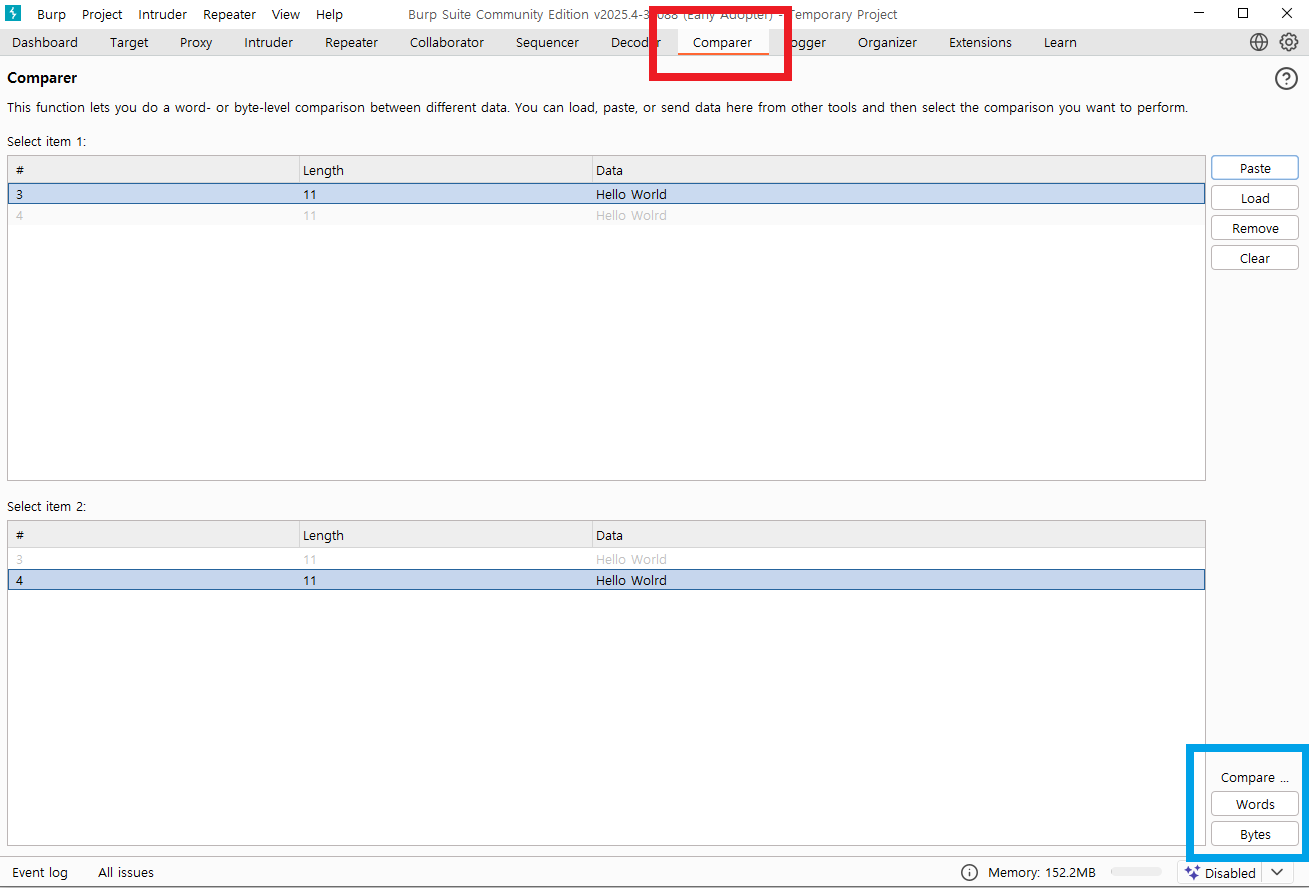Image resolution: width=1309 pixels, height=888 pixels.
Task: Click the Memory: 152.2MB status text
Action: click(x=1042, y=872)
